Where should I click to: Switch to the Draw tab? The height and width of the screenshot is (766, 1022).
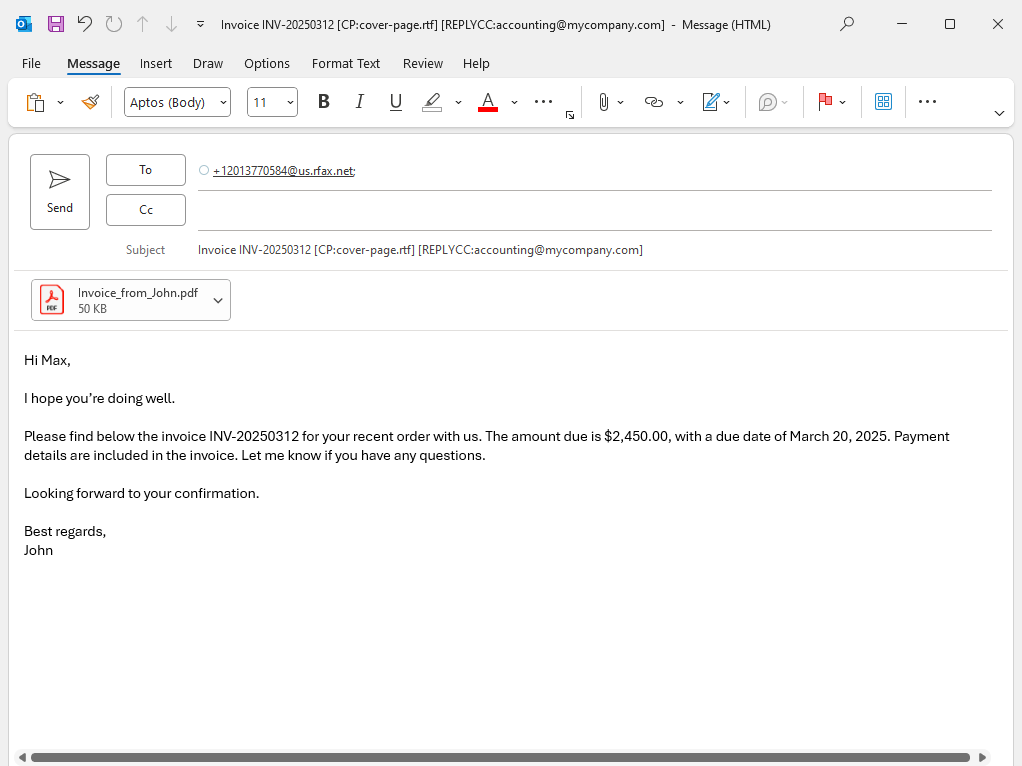(x=208, y=63)
